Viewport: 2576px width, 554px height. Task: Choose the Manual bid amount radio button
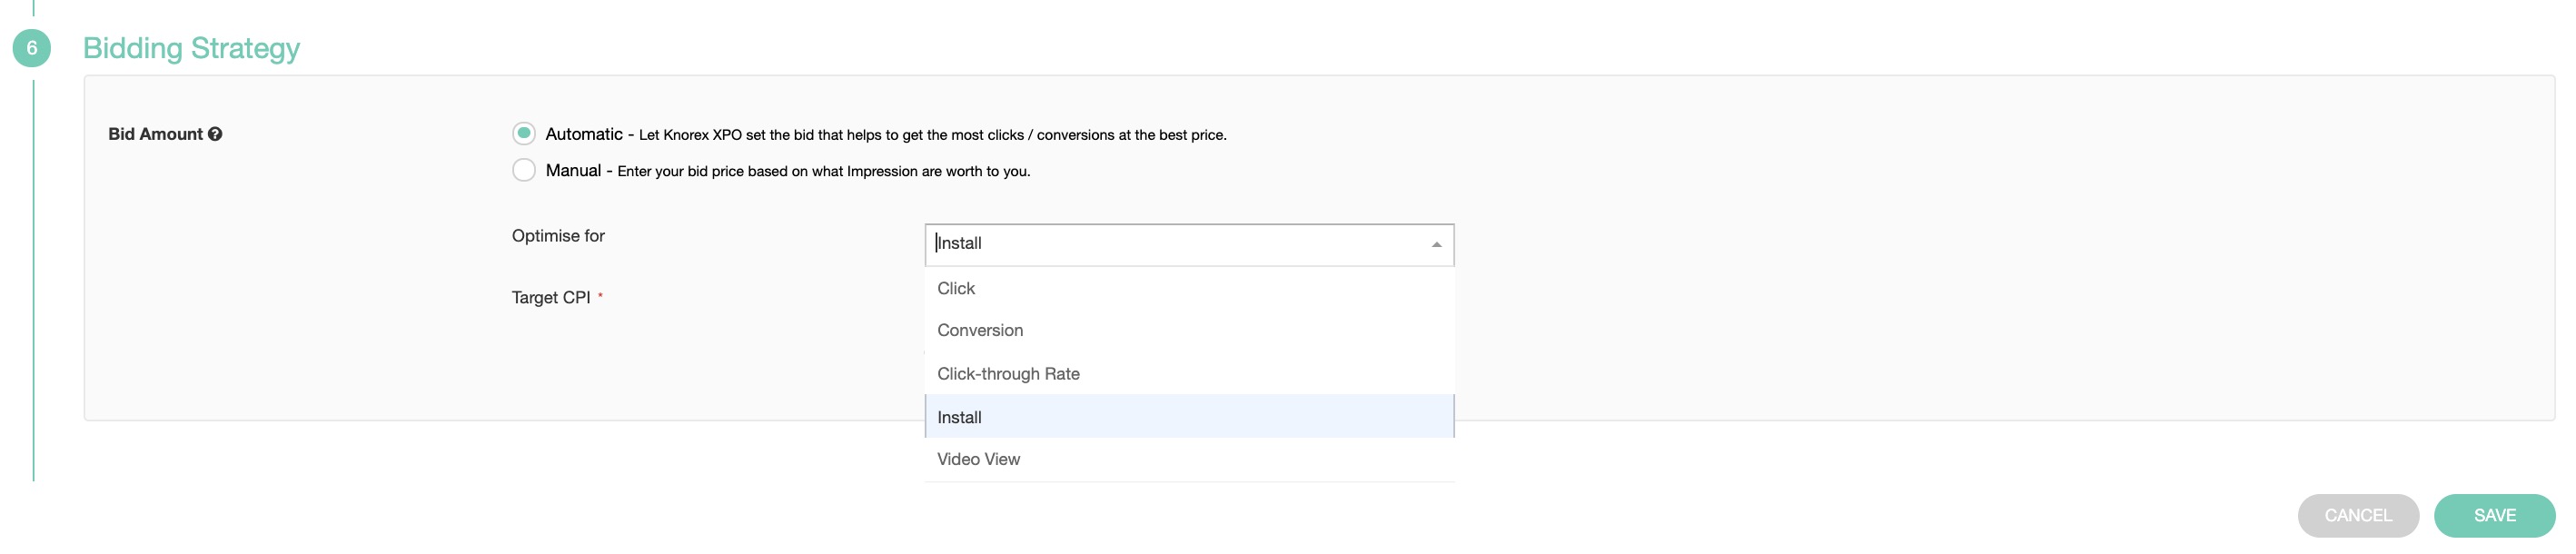click(523, 170)
